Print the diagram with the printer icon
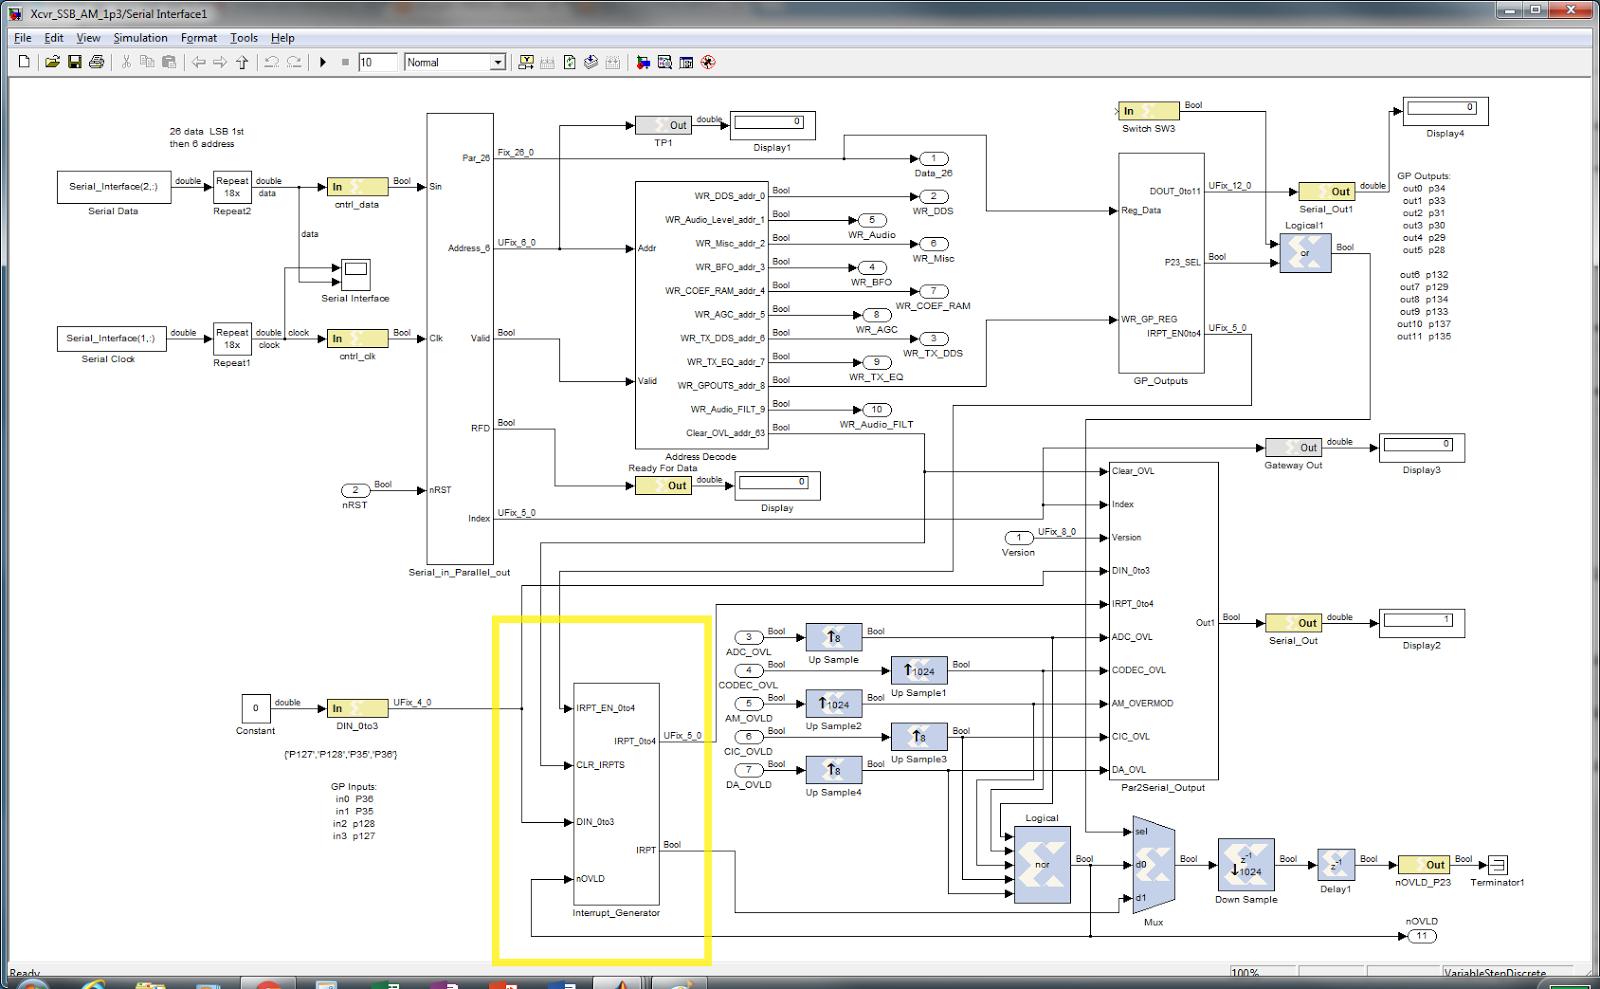The image size is (1600, 989). pos(96,62)
